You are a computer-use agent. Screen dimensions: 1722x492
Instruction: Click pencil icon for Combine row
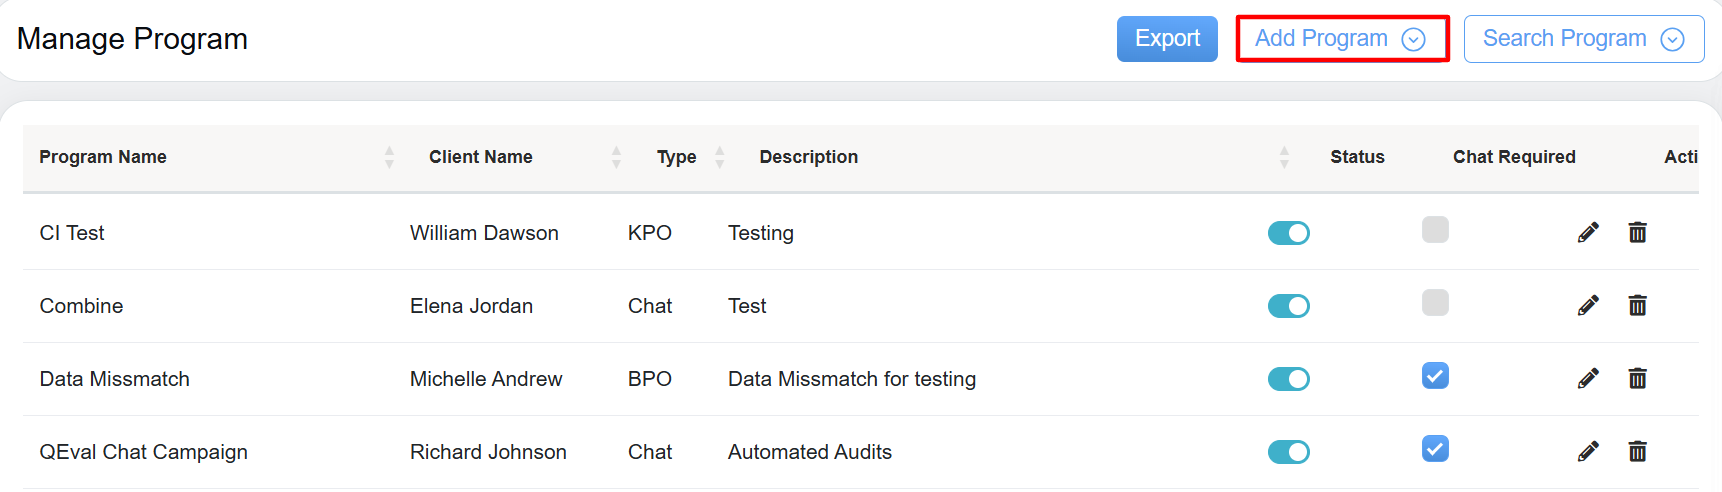pyautogui.click(x=1588, y=306)
